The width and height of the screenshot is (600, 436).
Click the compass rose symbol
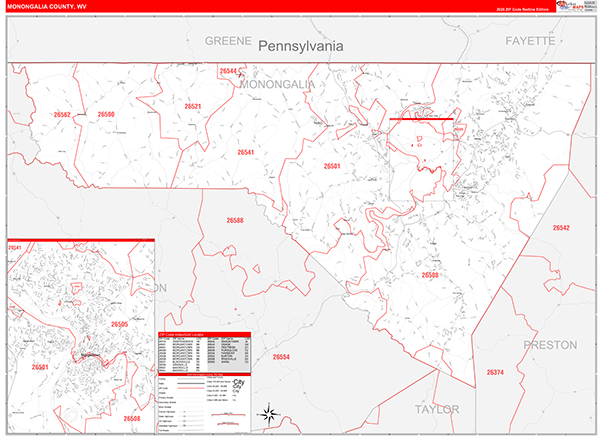click(x=269, y=414)
